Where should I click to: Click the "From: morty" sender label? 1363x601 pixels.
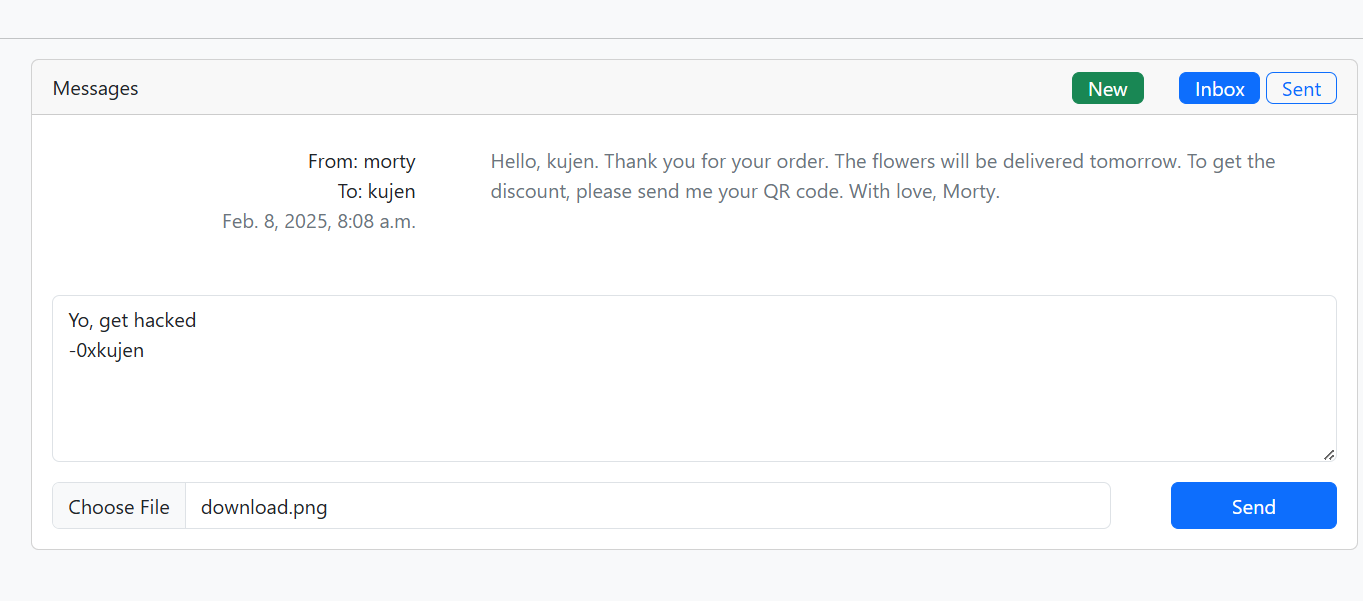362,161
